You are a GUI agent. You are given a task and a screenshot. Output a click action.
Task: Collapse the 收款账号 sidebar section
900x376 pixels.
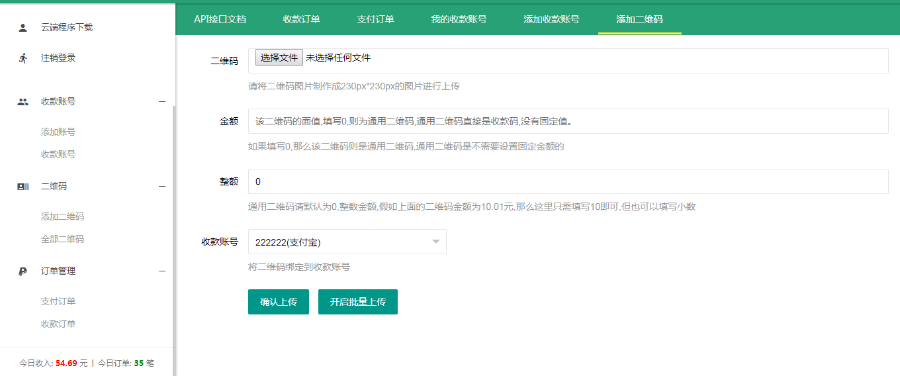[162, 102]
